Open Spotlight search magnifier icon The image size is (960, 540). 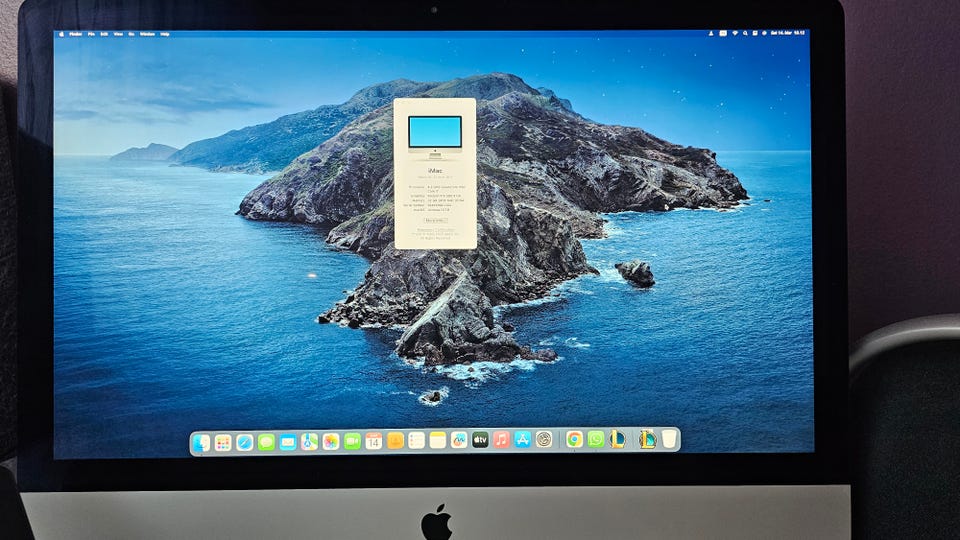(x=745, y=33)
